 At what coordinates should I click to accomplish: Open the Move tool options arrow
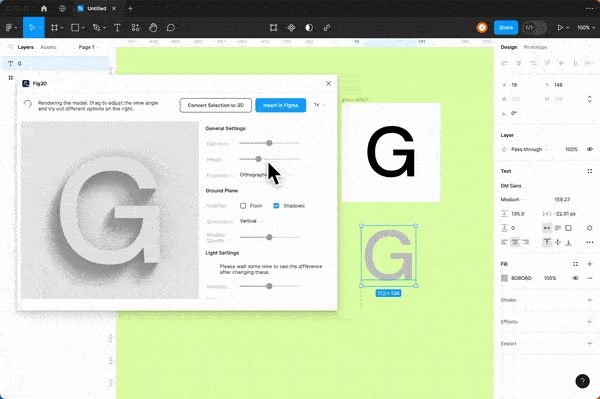40,28
